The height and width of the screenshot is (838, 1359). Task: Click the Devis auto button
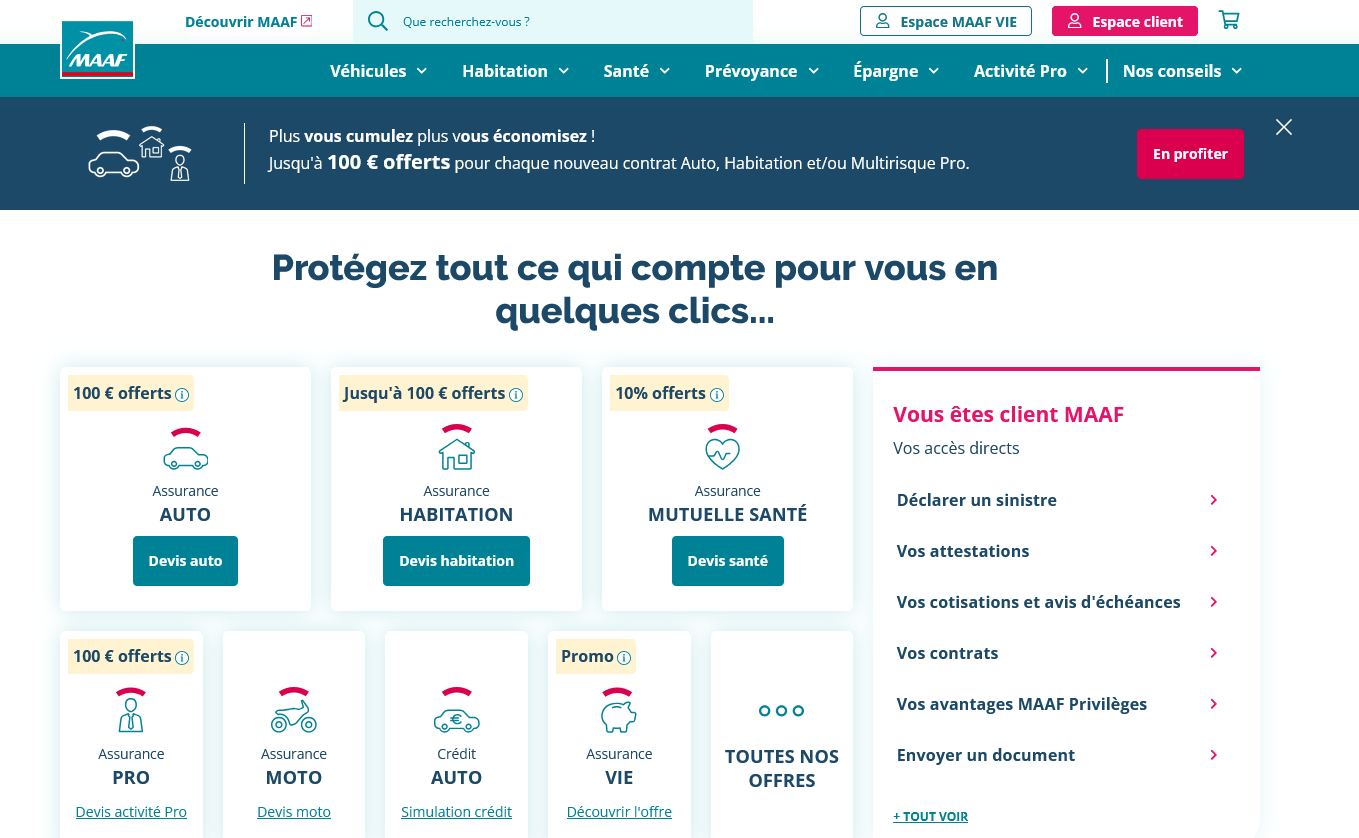(x=185, y=561)
